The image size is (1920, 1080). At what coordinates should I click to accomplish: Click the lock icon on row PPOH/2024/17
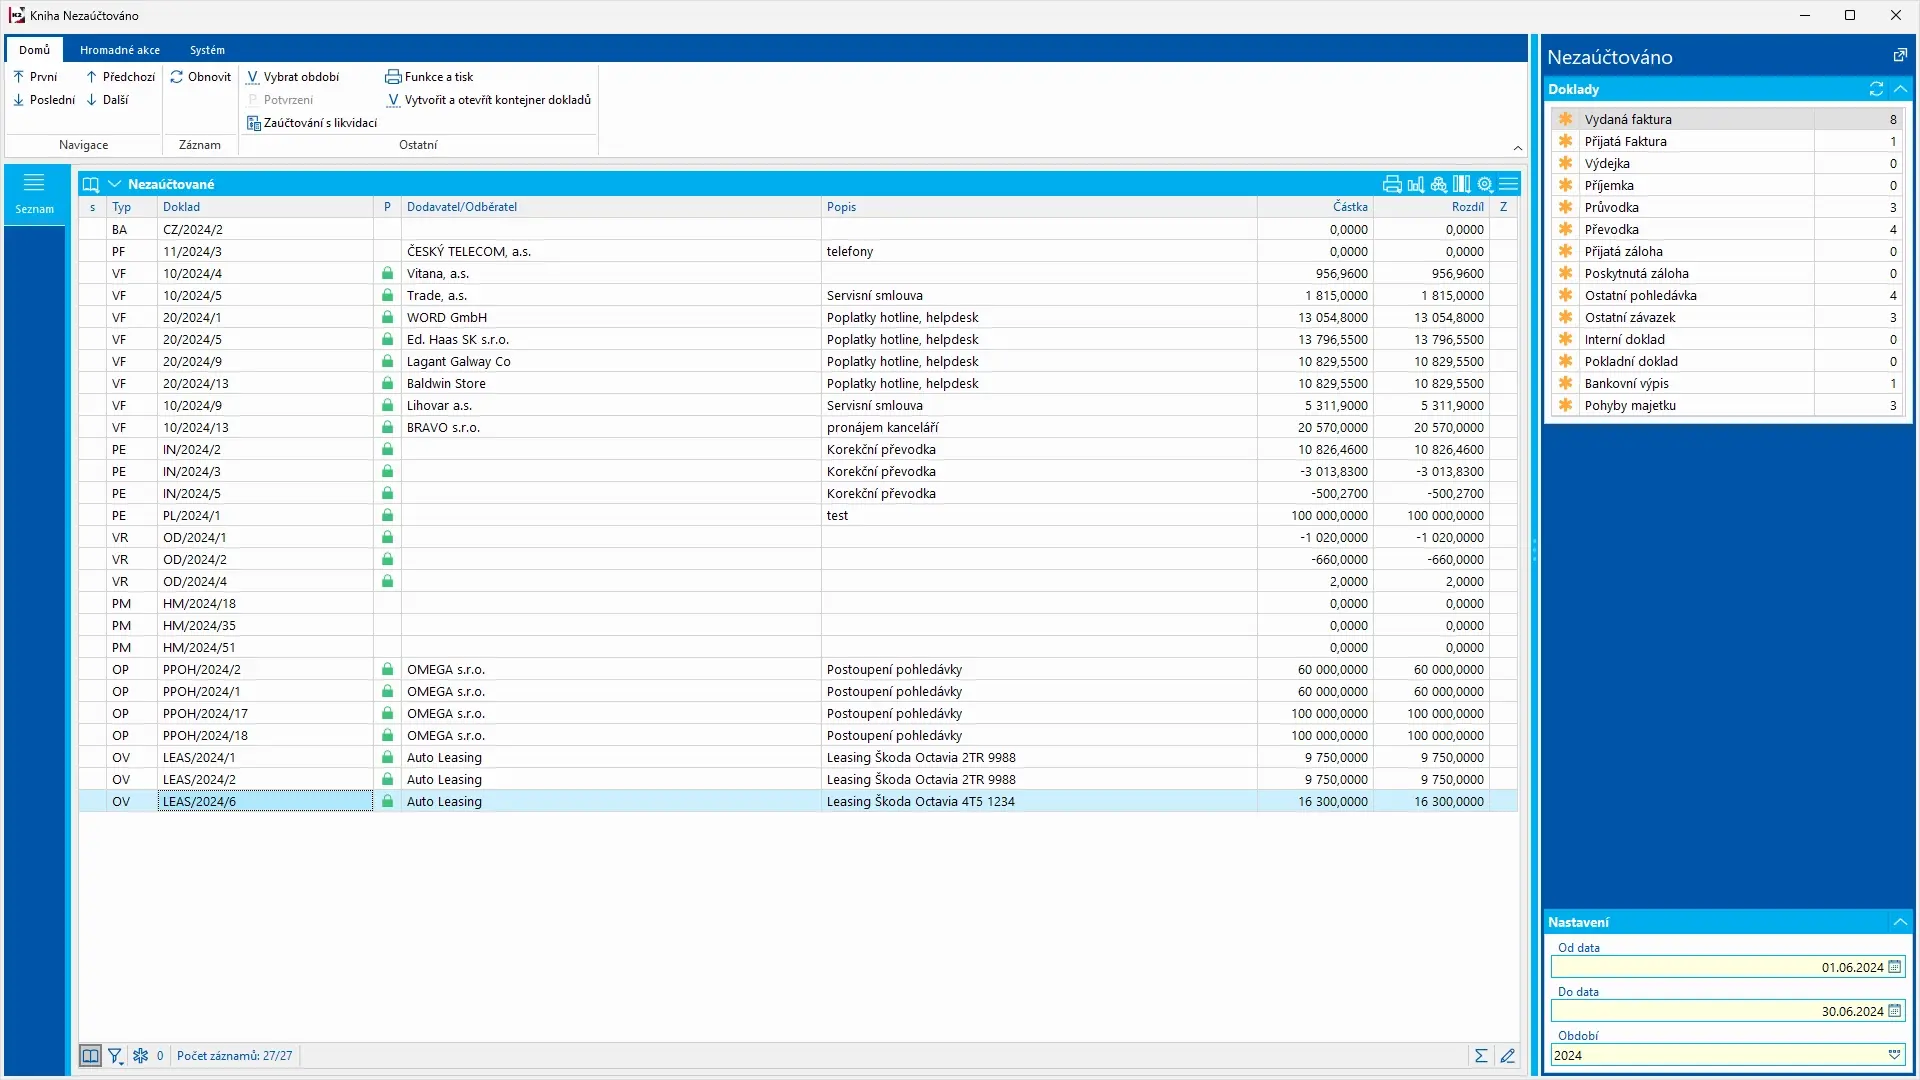coord(387,713)
